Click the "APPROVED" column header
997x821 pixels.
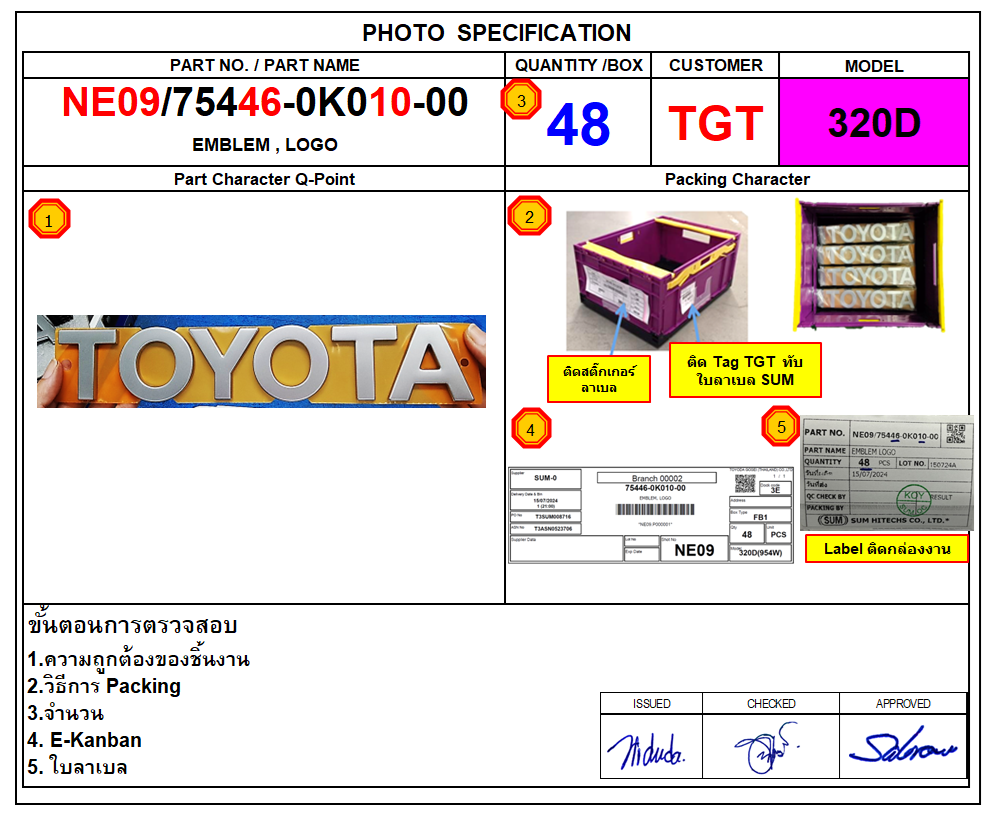pyautogui.click(x=903, y=703)
